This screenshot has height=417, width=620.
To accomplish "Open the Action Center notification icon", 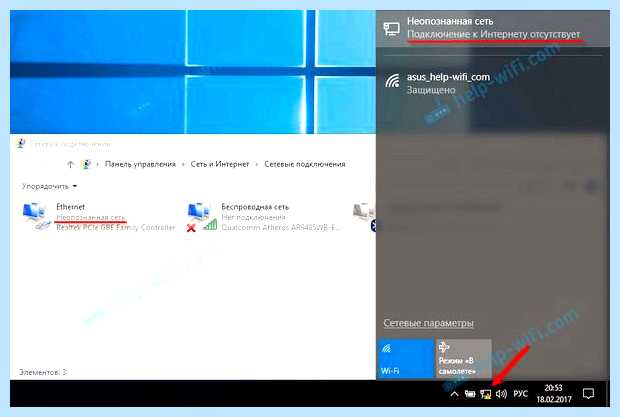I will click(x=588, y=394).
